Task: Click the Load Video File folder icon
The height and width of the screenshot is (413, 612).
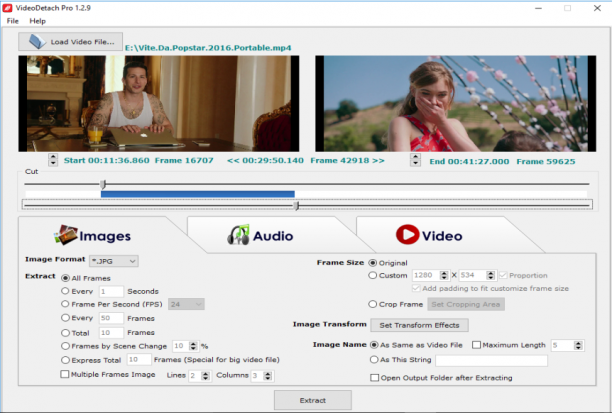Action: [37, 41]
